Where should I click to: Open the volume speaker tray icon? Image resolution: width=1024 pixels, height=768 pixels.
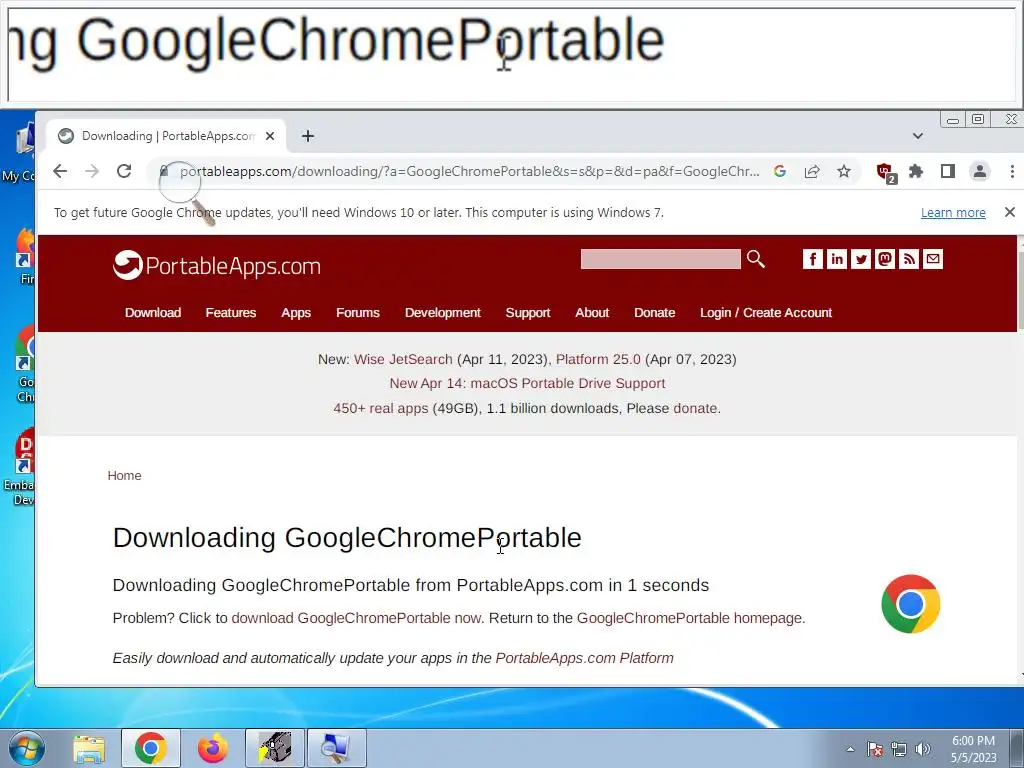point(922,749)
